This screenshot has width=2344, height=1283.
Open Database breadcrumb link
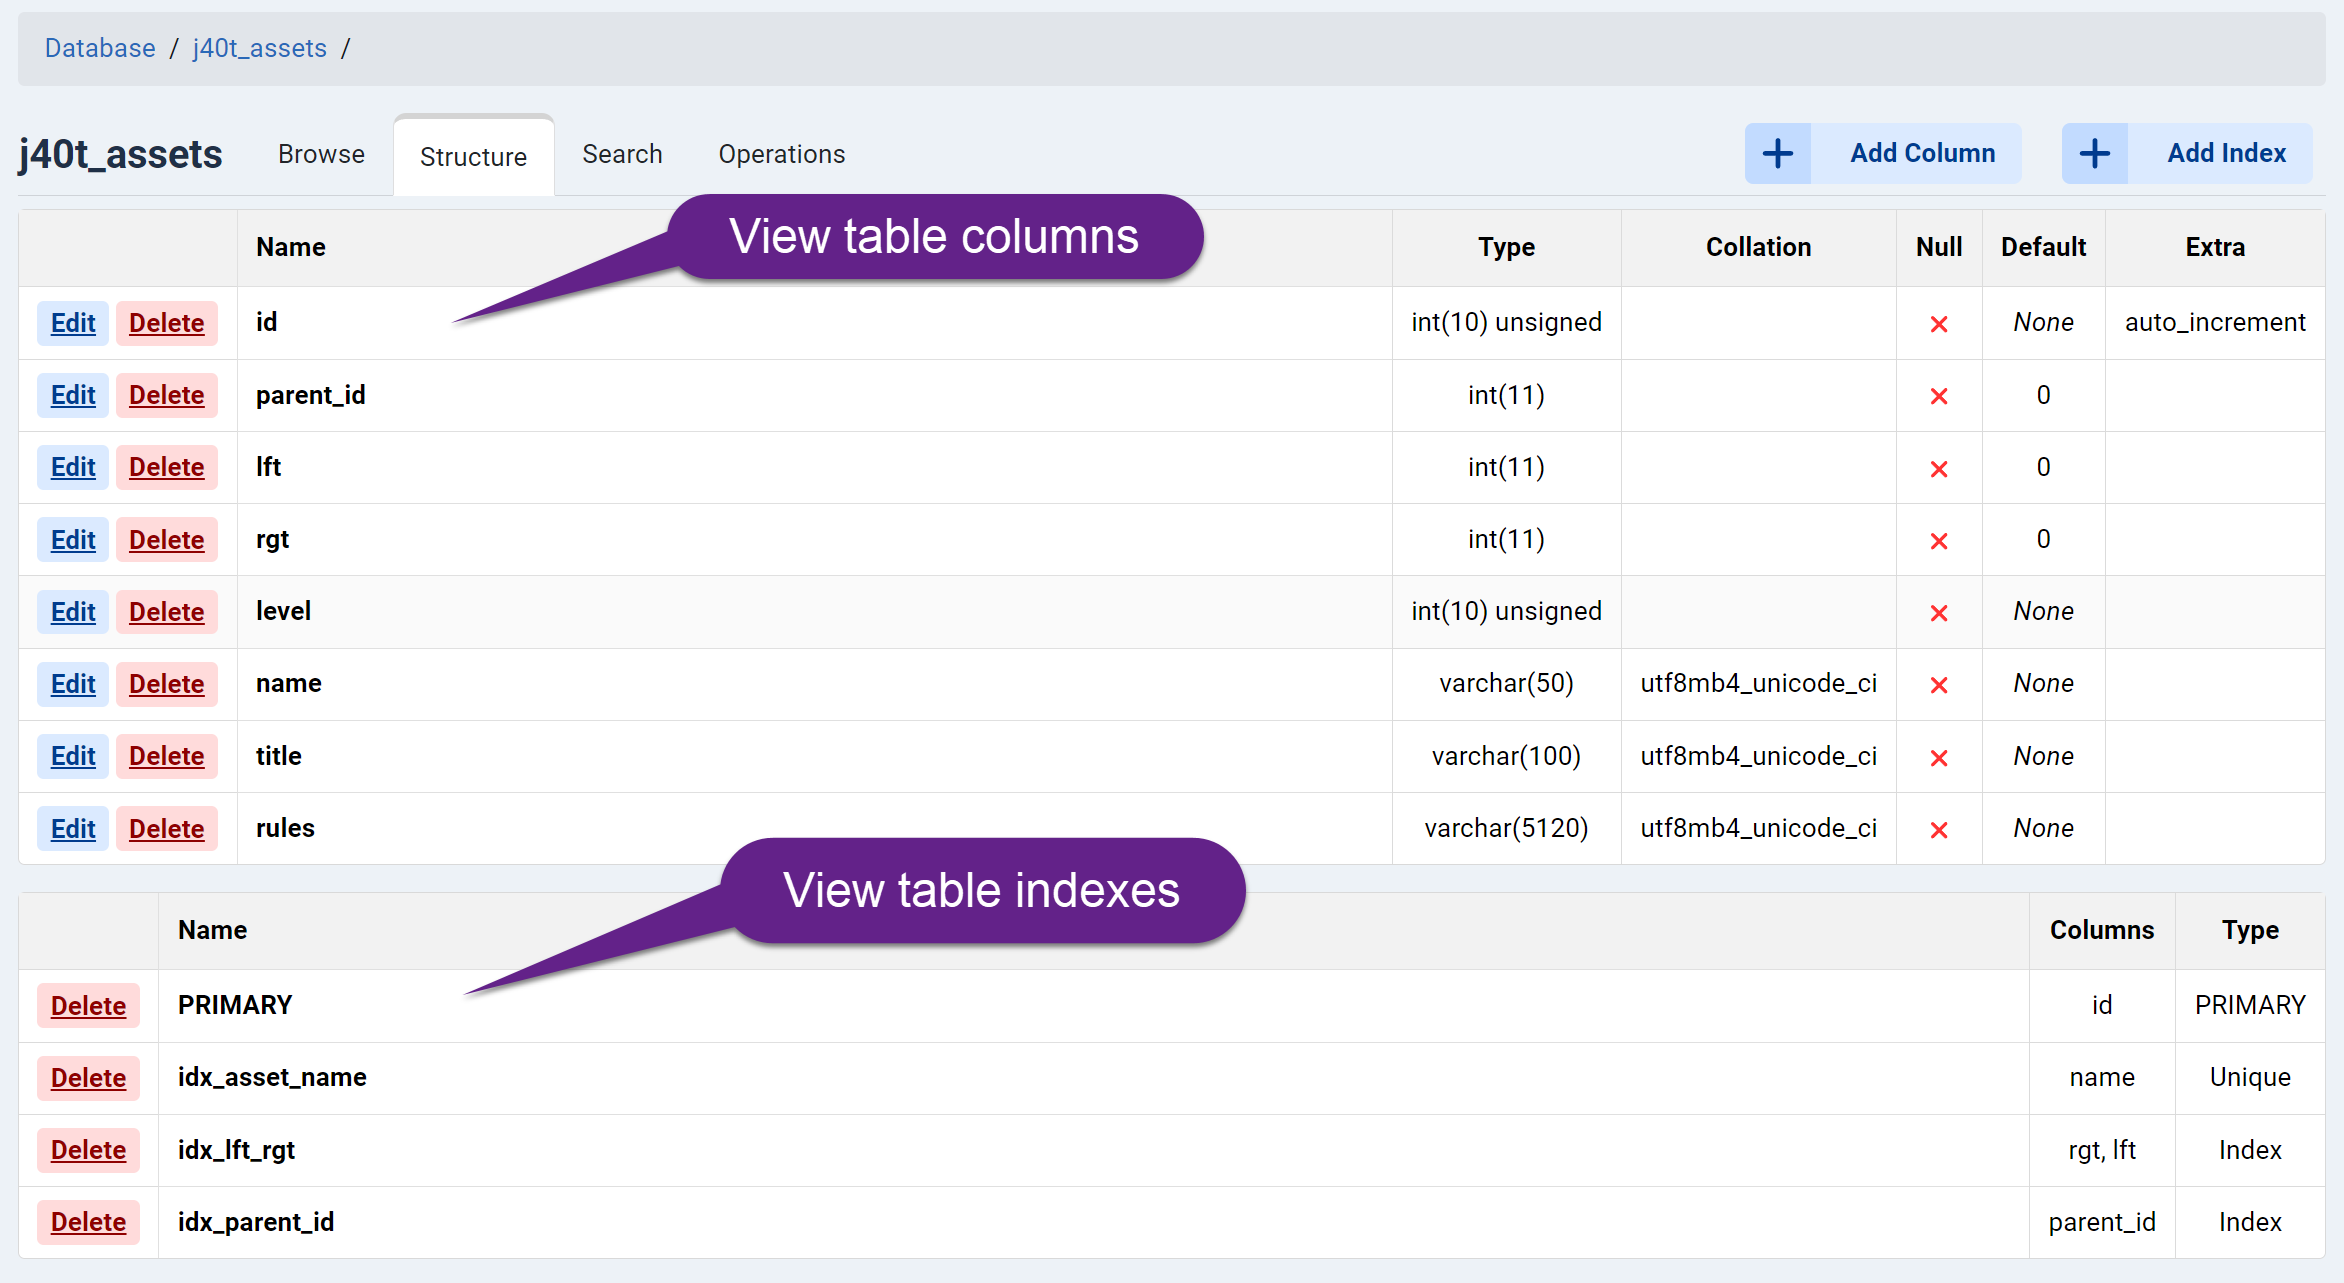(x=100, y=48)
